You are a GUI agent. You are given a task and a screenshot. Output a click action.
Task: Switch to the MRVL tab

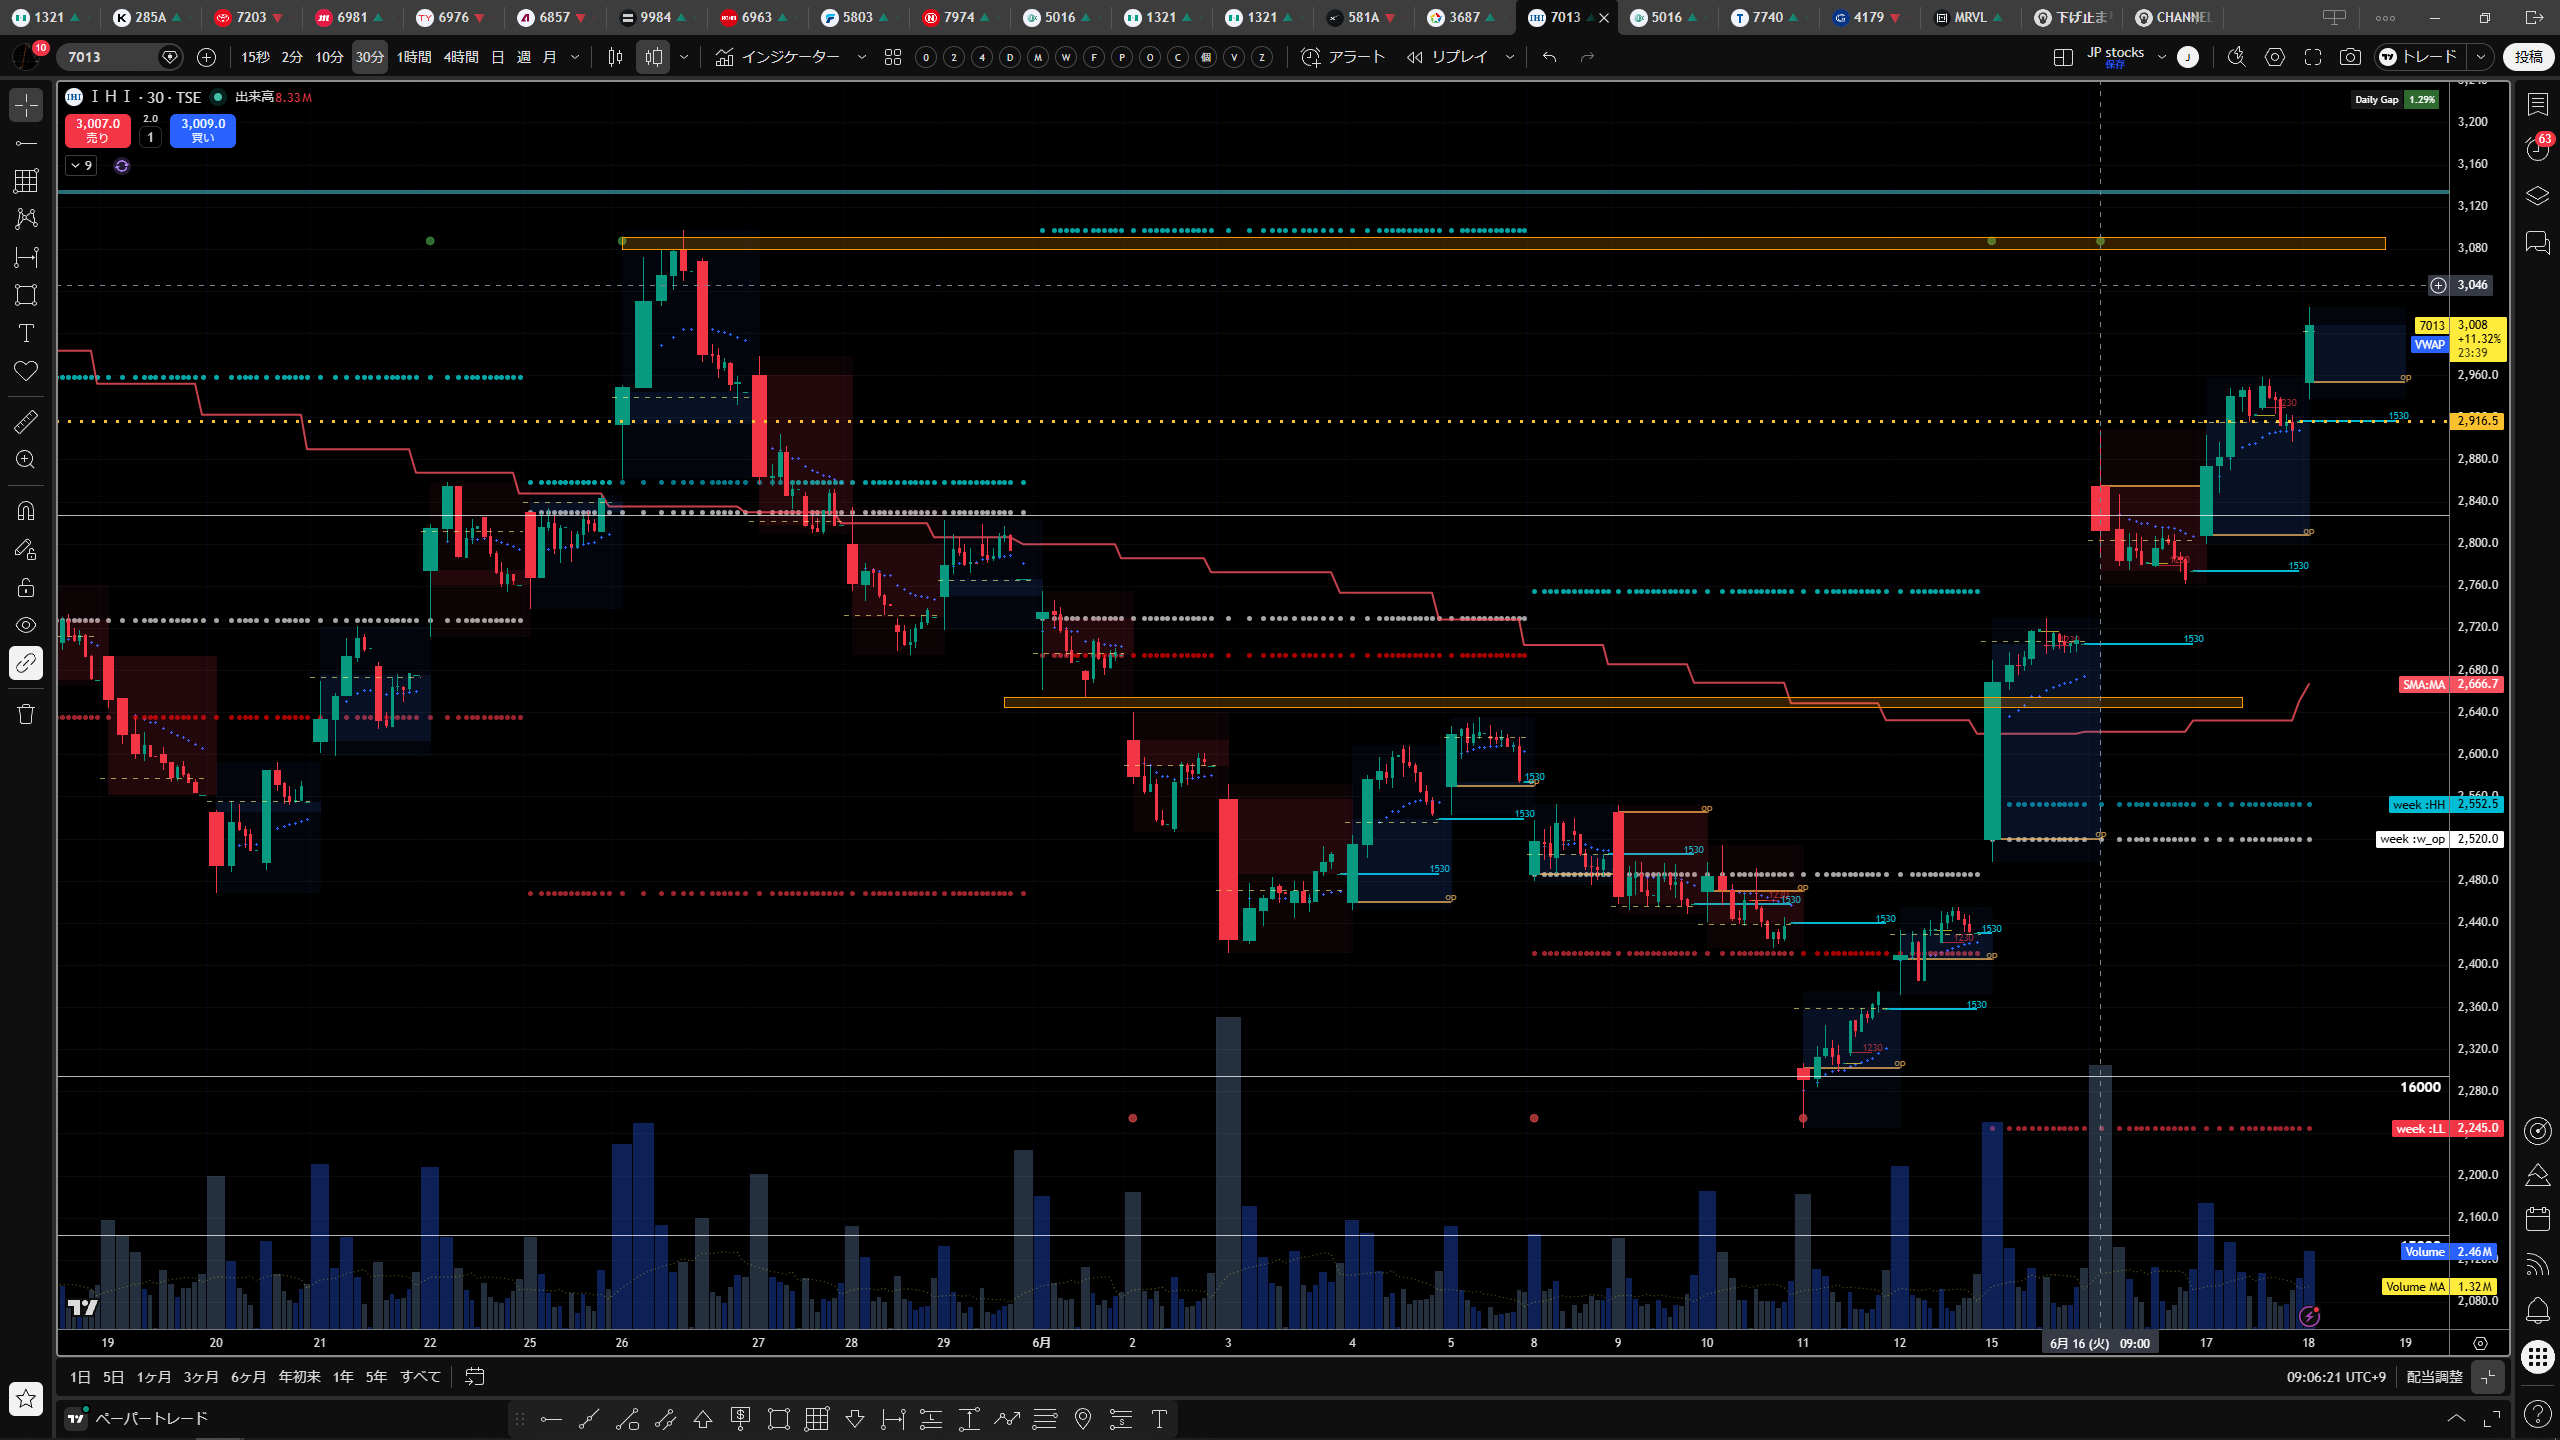coord(1969,17)
